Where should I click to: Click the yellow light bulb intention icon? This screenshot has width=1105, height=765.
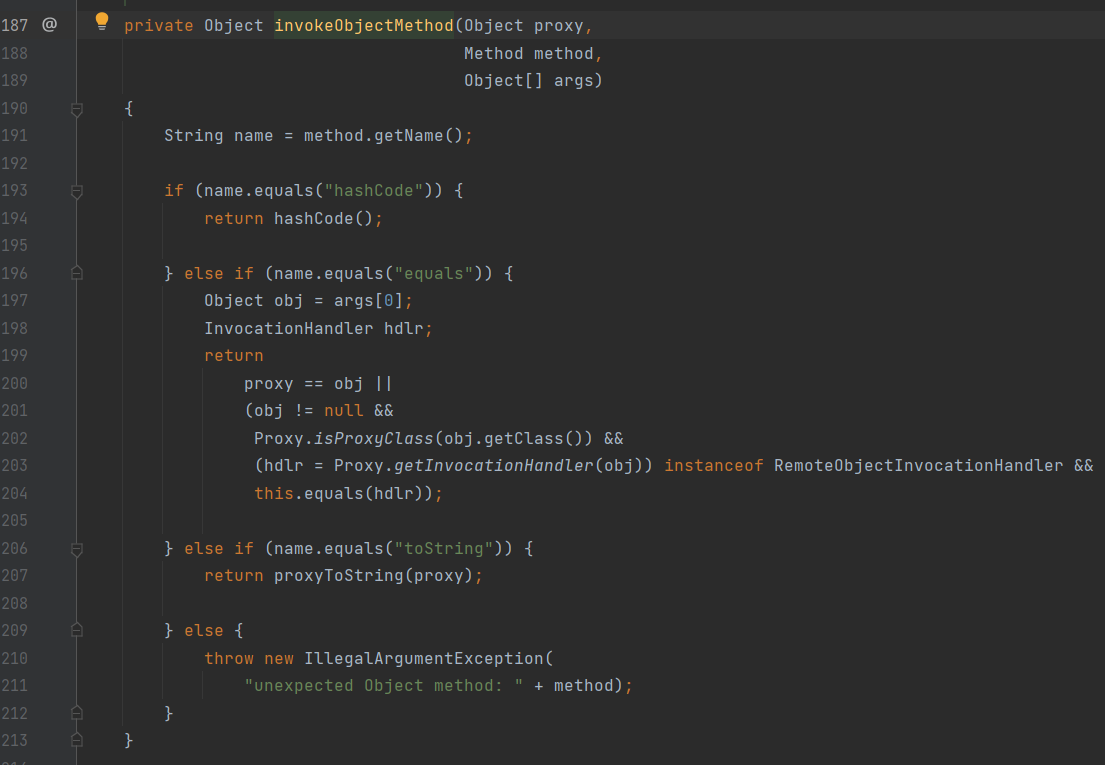click(101, 22)
